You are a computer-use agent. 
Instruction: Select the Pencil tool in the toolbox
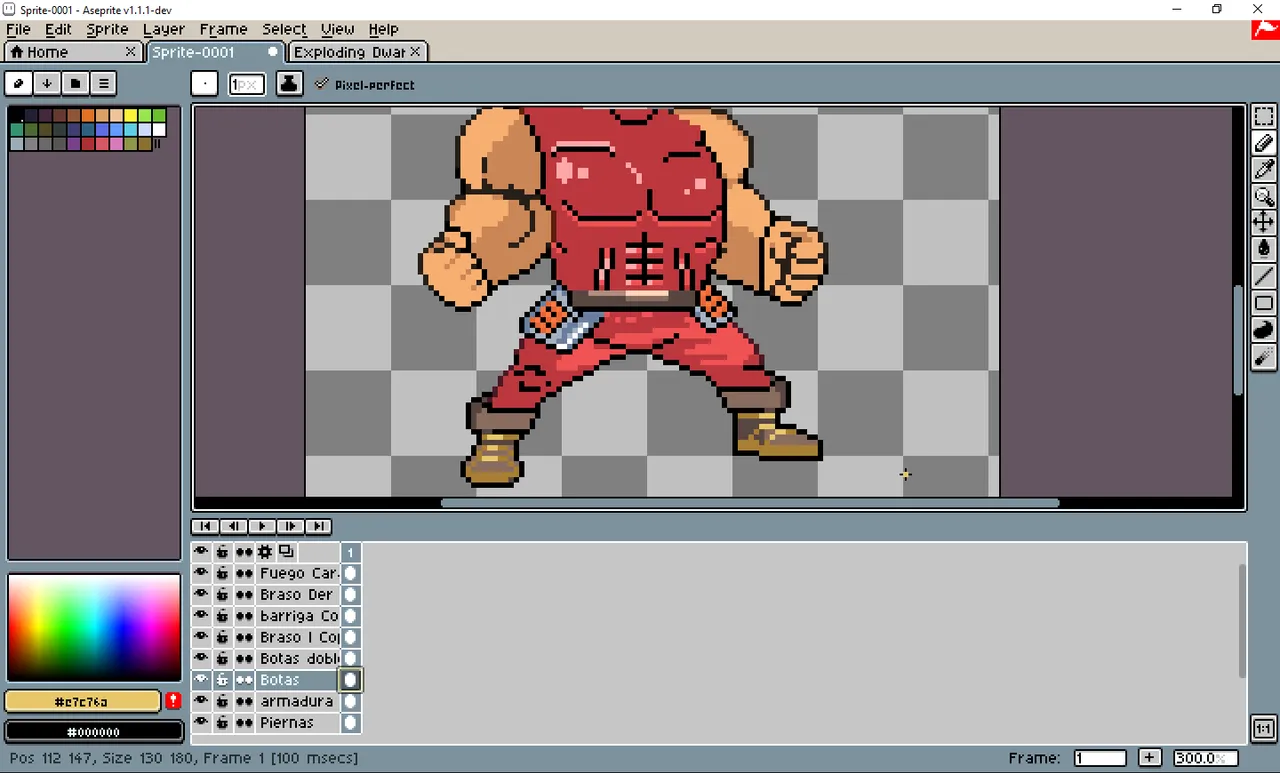tap(1264, 144)
